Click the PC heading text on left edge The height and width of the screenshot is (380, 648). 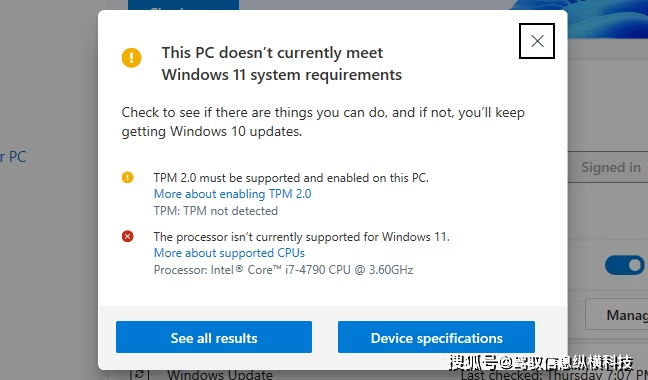[13, 157]
